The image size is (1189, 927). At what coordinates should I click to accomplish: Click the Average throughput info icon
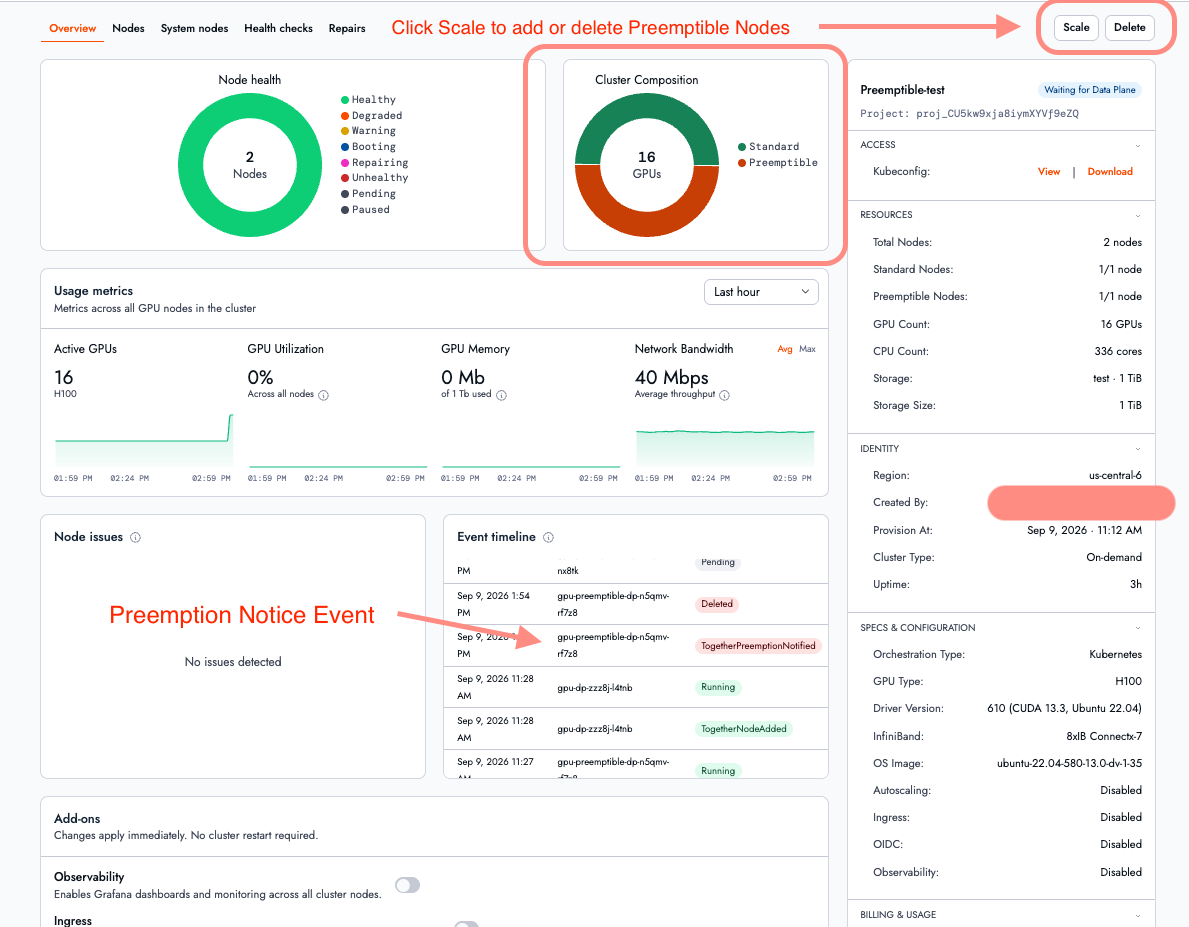[724, 395]
